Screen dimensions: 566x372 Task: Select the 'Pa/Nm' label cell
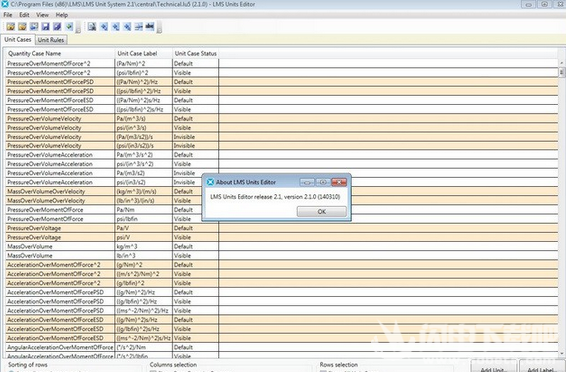144,210
